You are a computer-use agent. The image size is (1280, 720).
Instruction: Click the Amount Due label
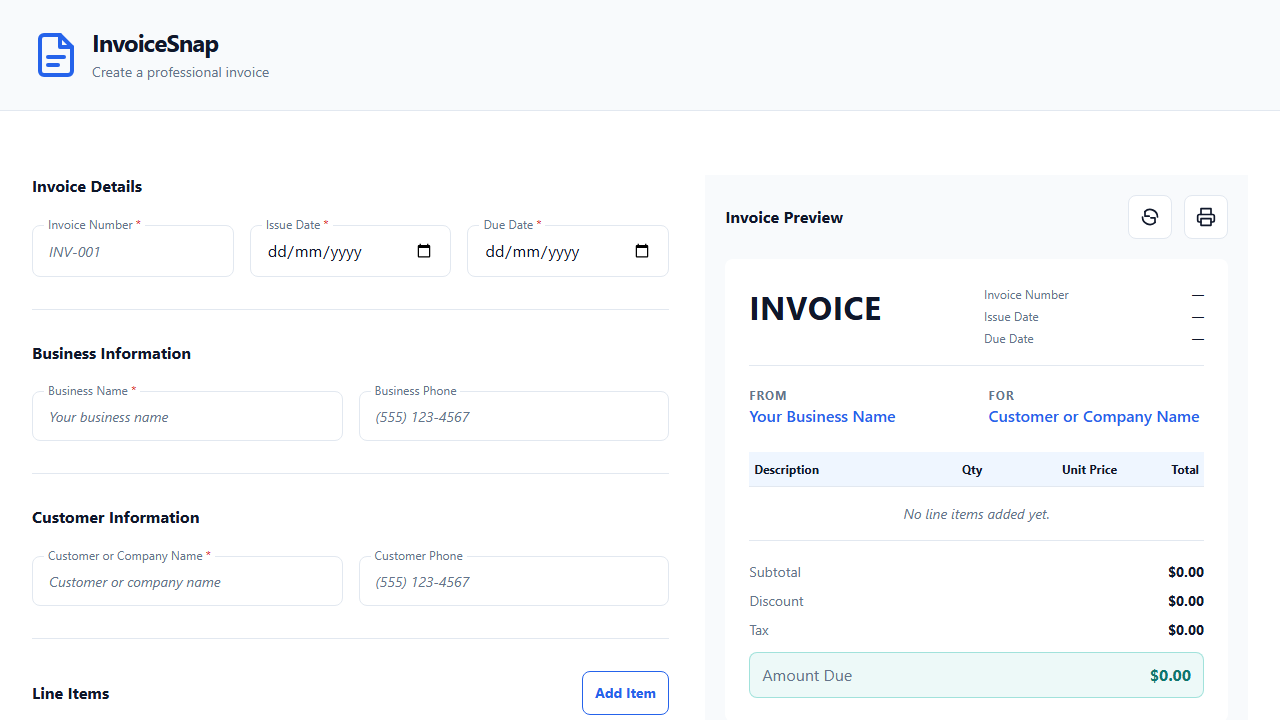pos(807,676)
